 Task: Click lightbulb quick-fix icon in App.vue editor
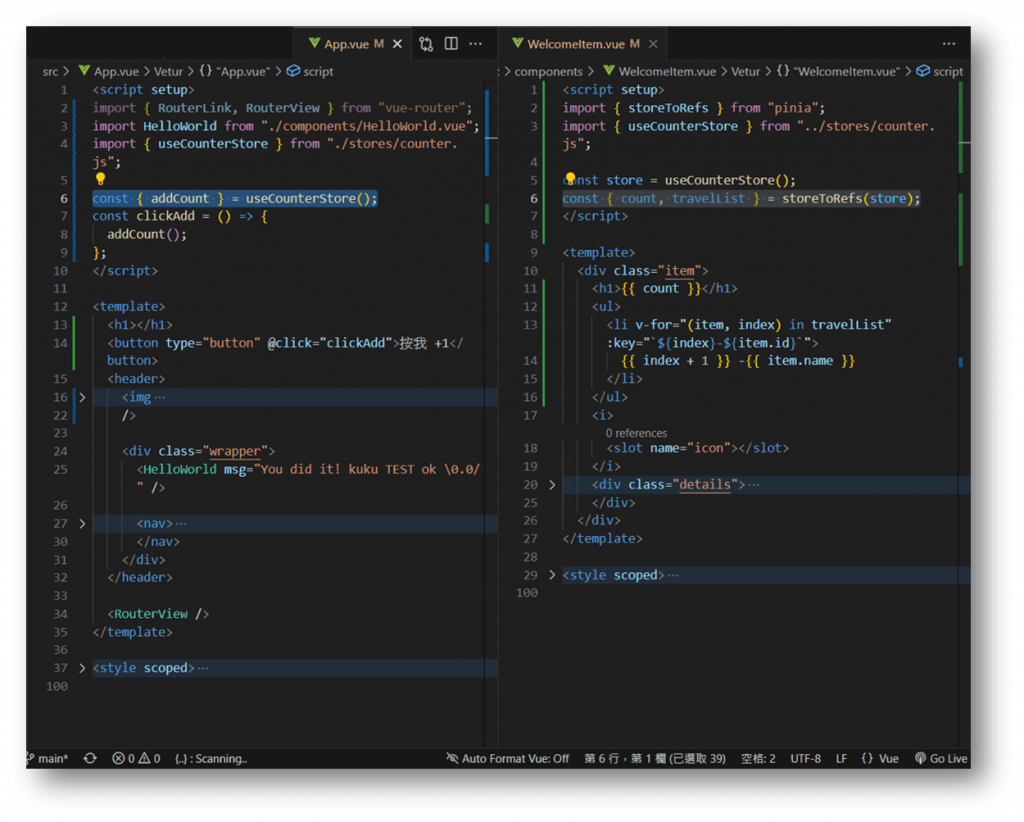(x=100, y=178)
